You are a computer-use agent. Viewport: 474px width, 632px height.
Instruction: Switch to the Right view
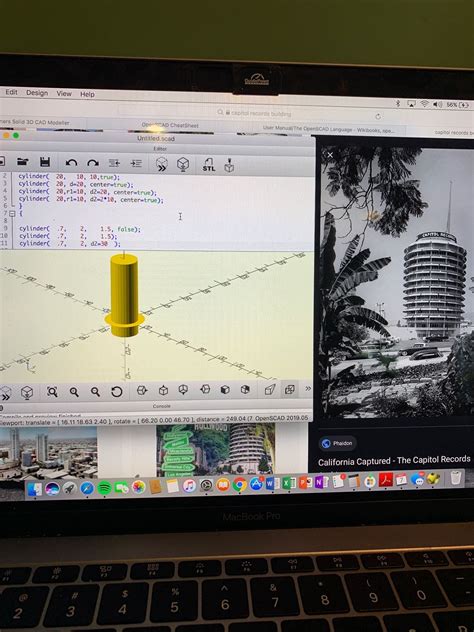142,390
